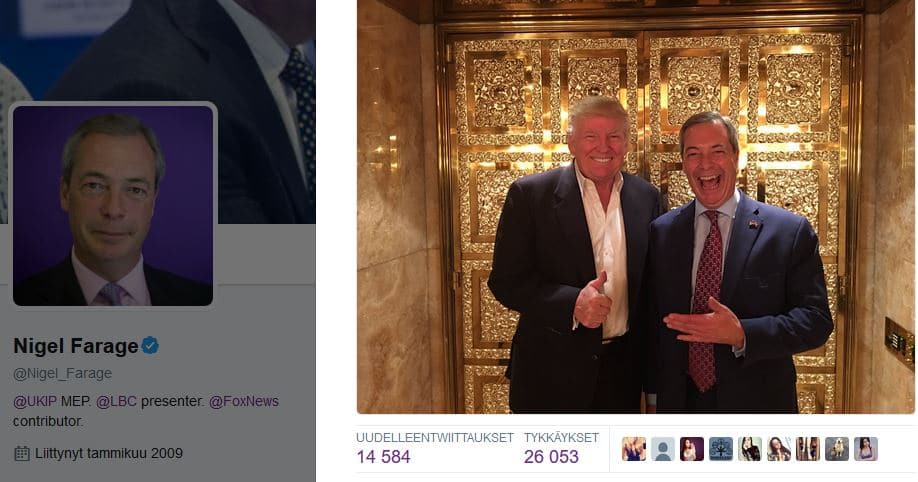Open the @UKIP mention link in bio

(34, 401)
